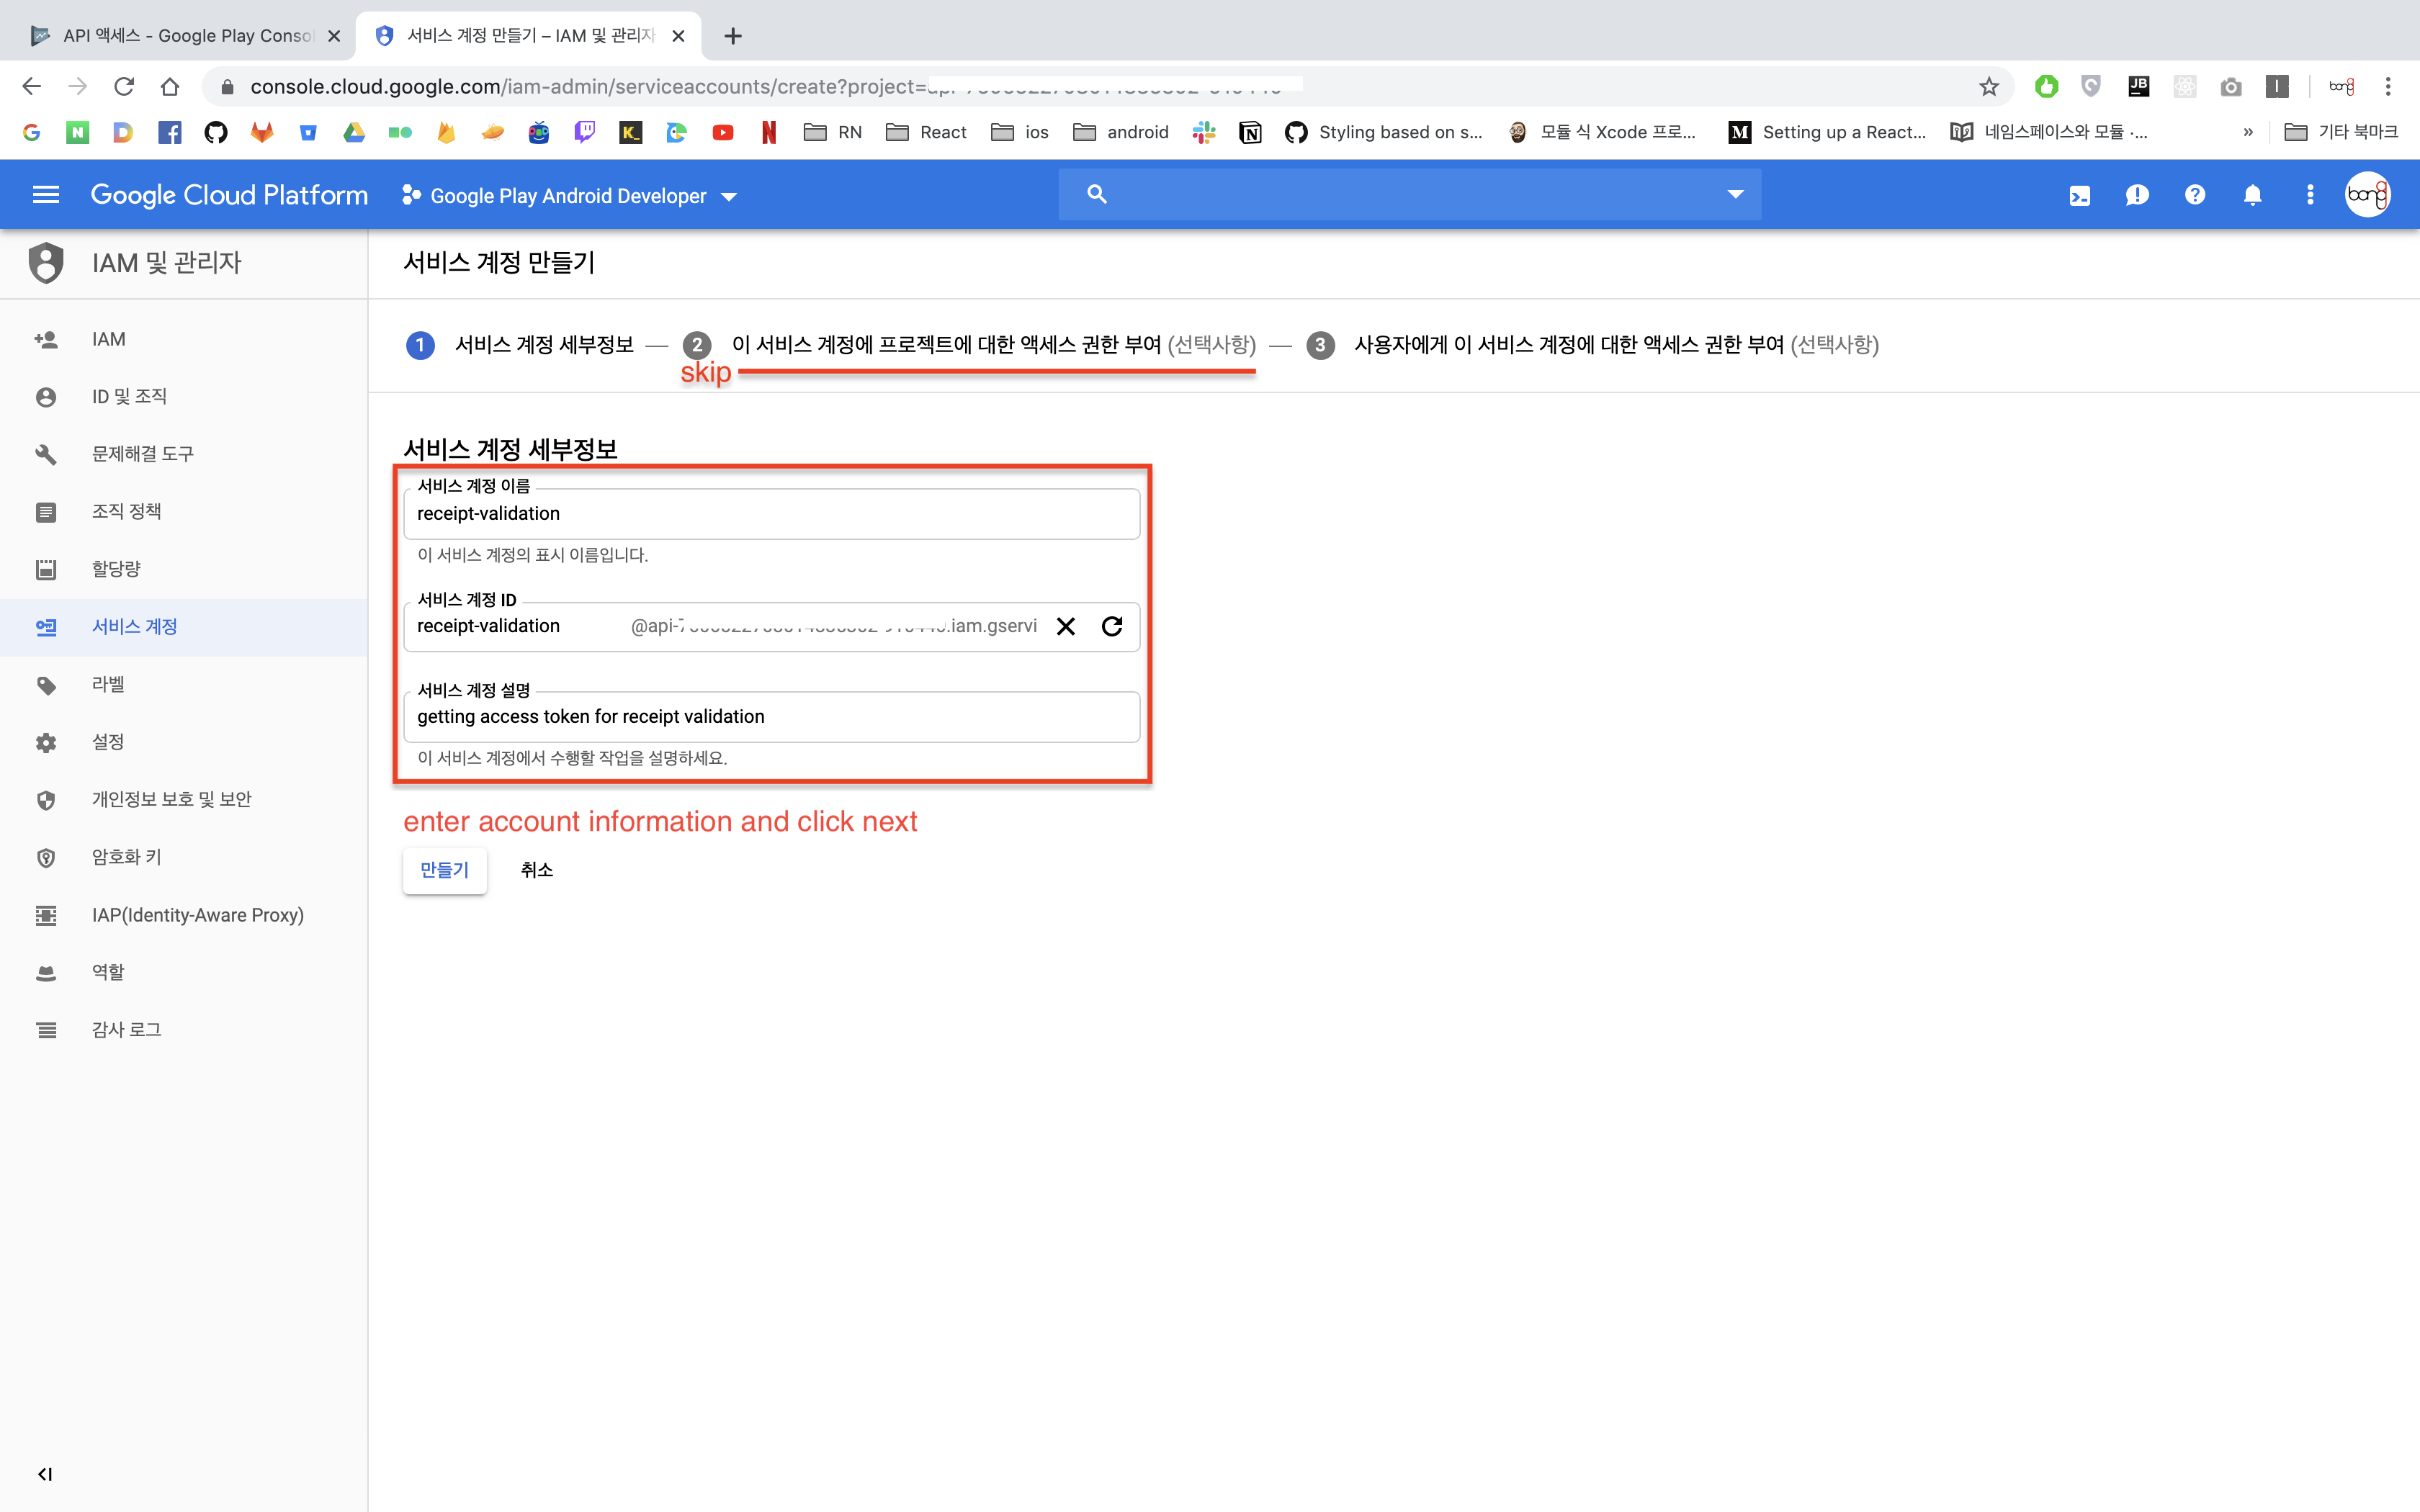The height and width of the screenshot is (1512, 2420).
Task: Click the 취소 cancel button
Action: point(536,870)
